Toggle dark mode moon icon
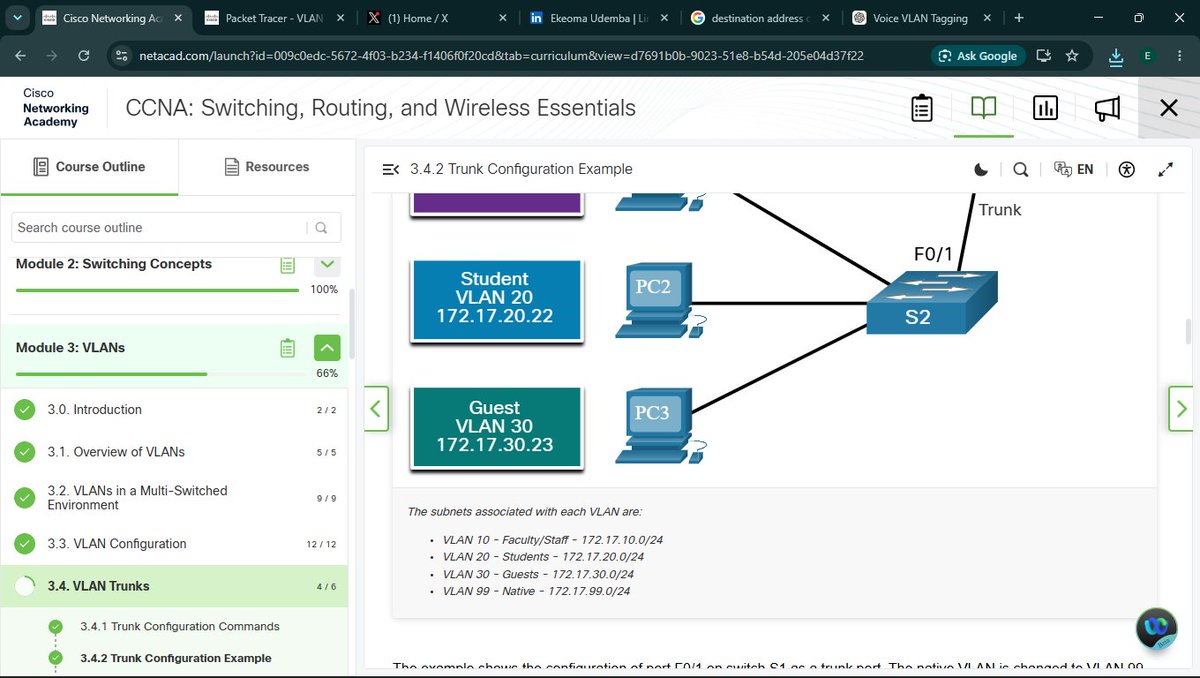The image size is (1200, 678). click(981, 170)
